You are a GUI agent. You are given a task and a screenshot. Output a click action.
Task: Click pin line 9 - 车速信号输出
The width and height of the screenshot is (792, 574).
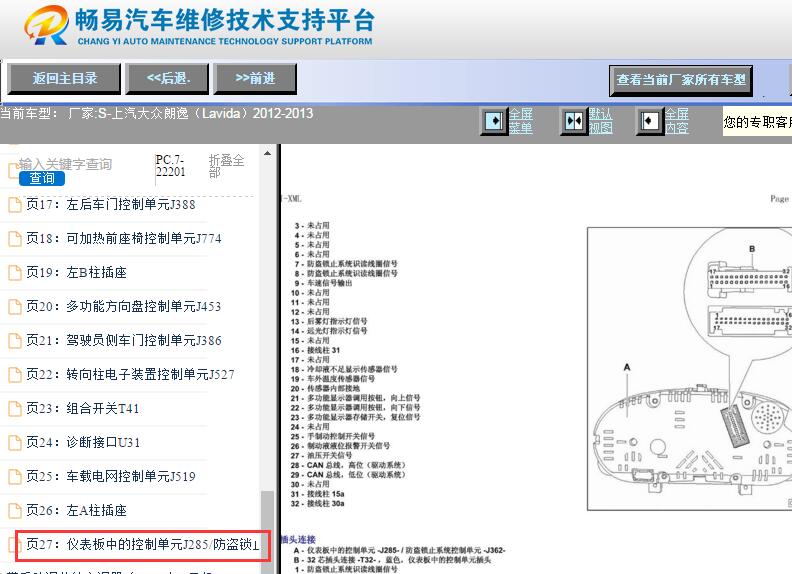tap(323, 283)
